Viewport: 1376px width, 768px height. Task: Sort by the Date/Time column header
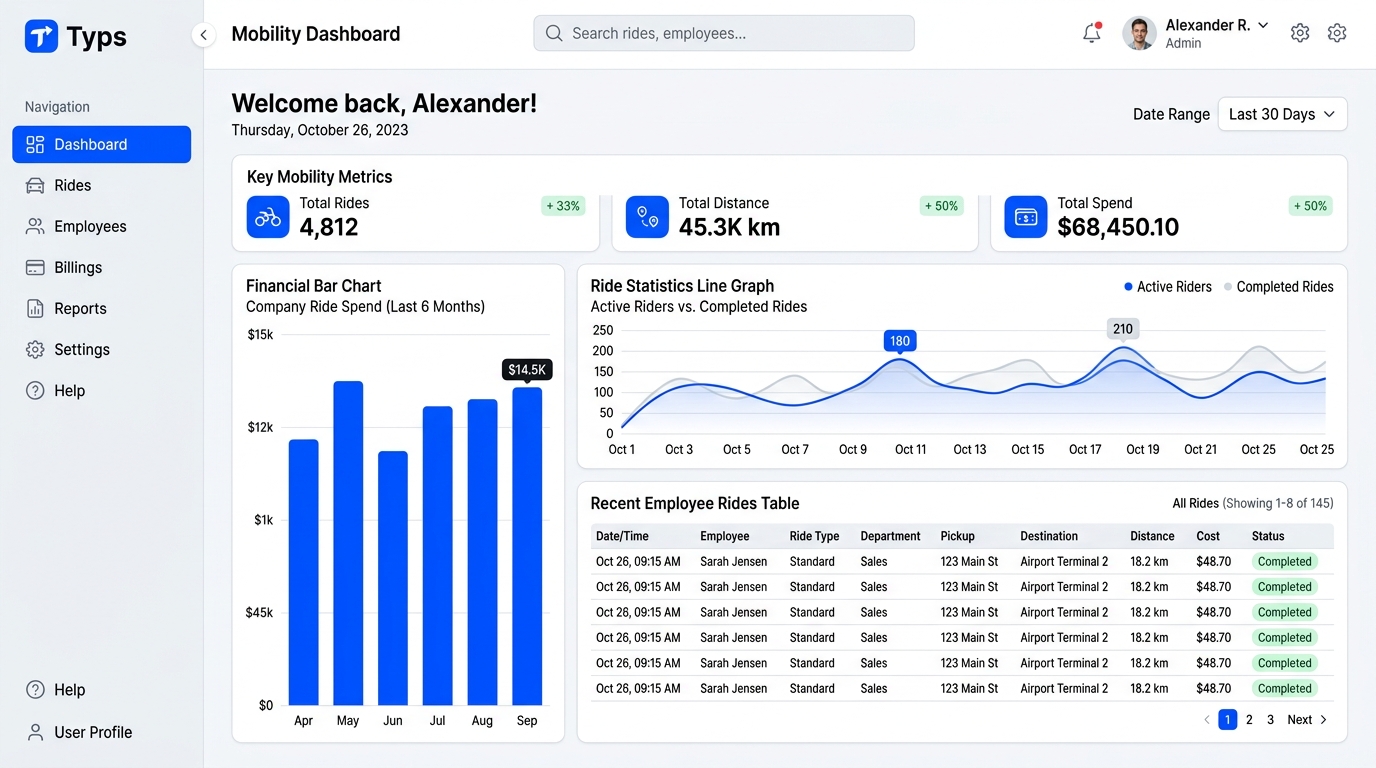coord(622,536)
